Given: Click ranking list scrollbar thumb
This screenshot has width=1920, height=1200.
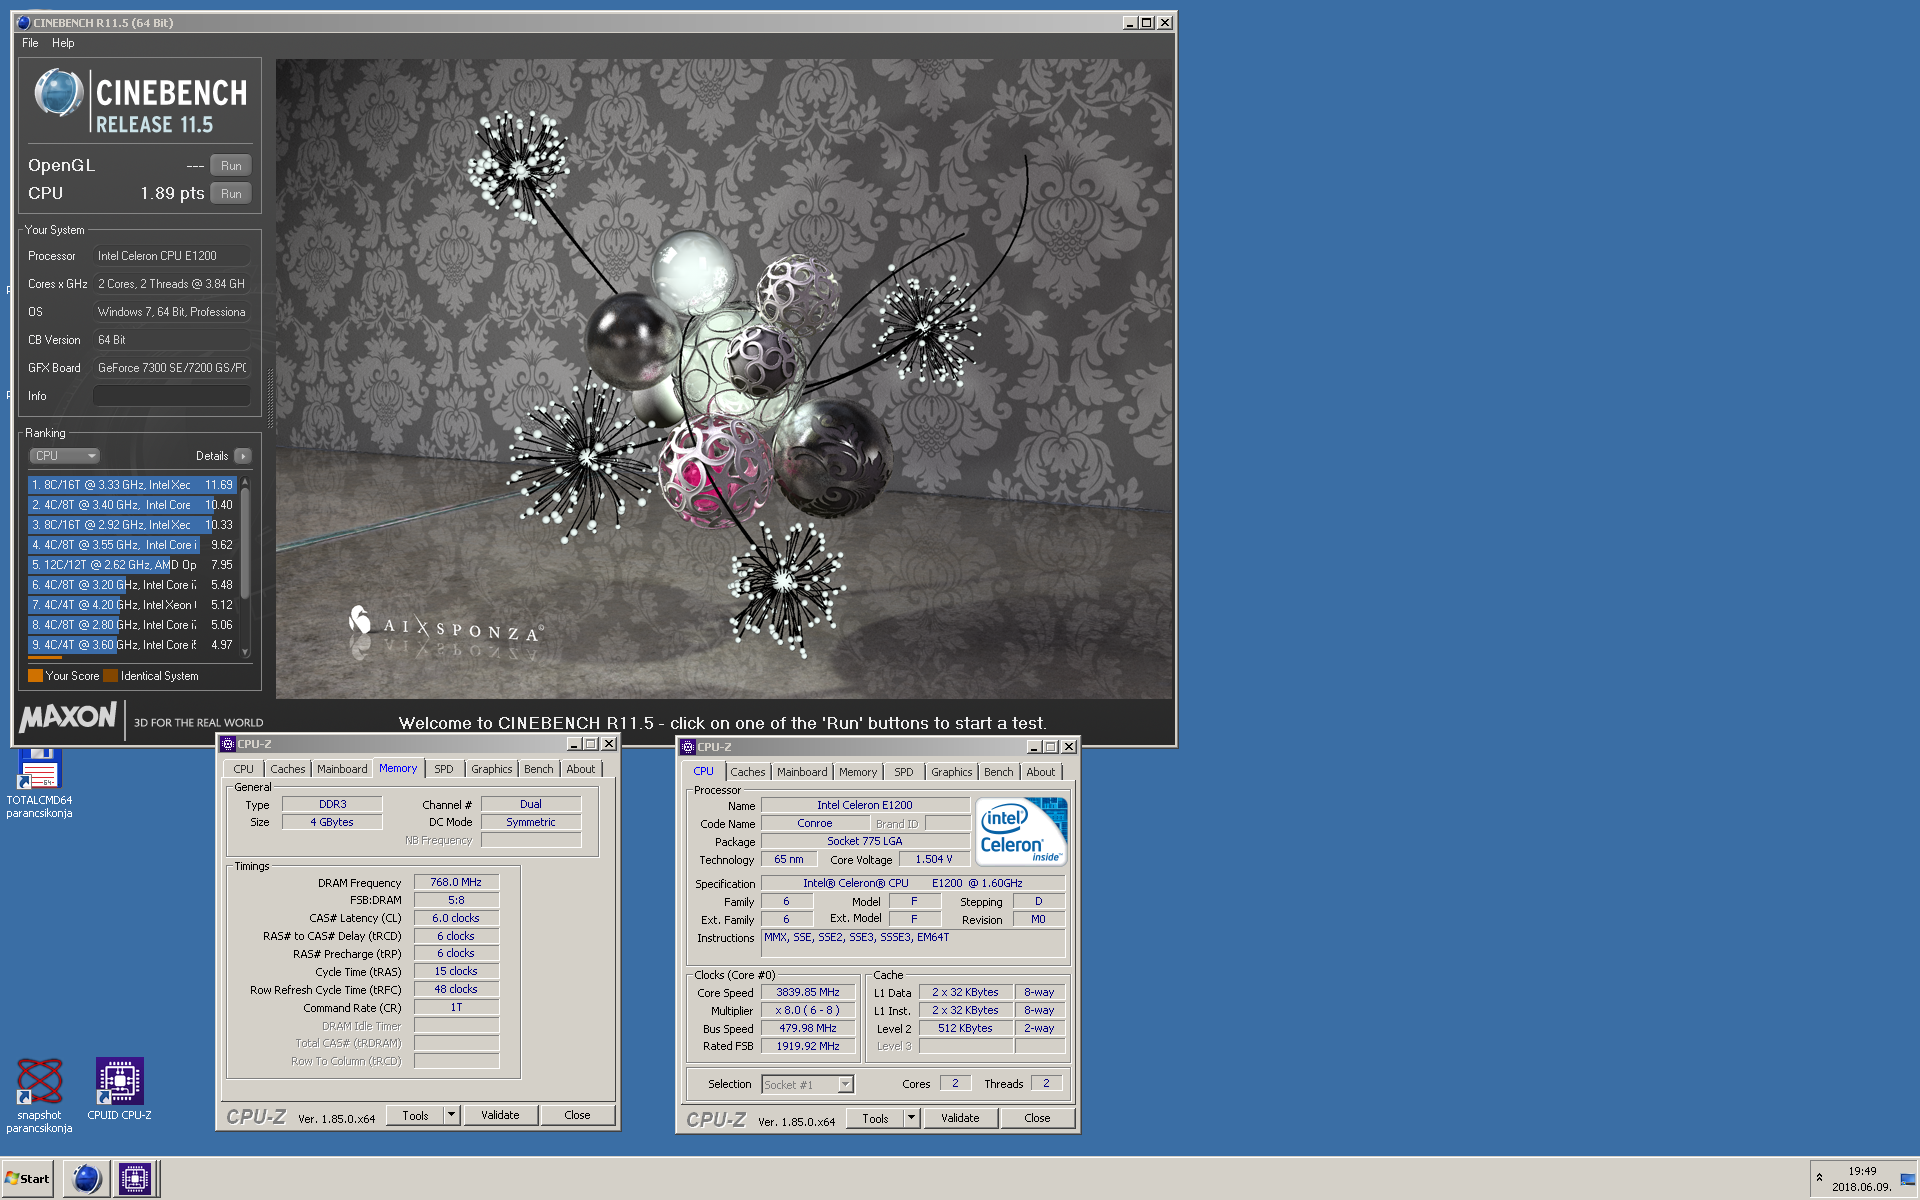Looking at the screenshot, I should pos(245,545).
